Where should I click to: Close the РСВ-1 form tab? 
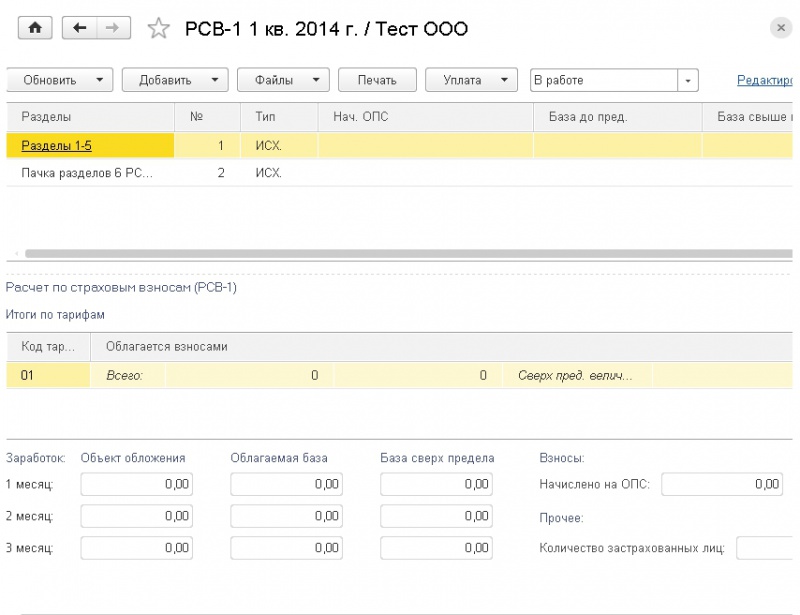(x=781, y=29)
